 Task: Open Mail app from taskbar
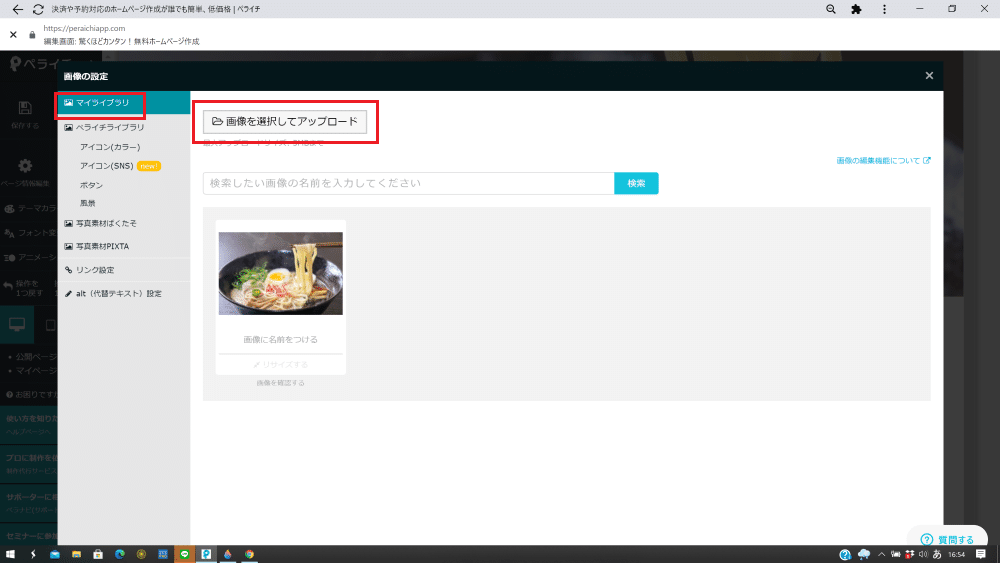point(55,554)
